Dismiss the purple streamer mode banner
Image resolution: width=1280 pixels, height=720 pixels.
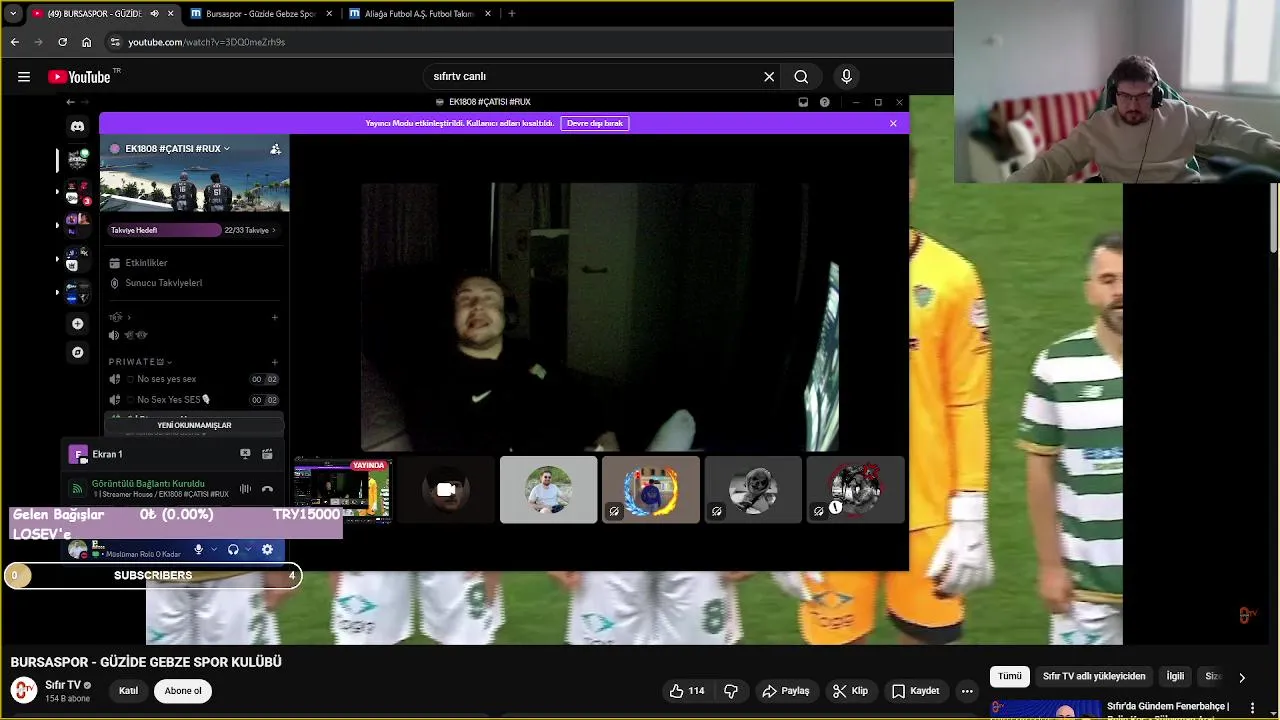pos(893,123)
